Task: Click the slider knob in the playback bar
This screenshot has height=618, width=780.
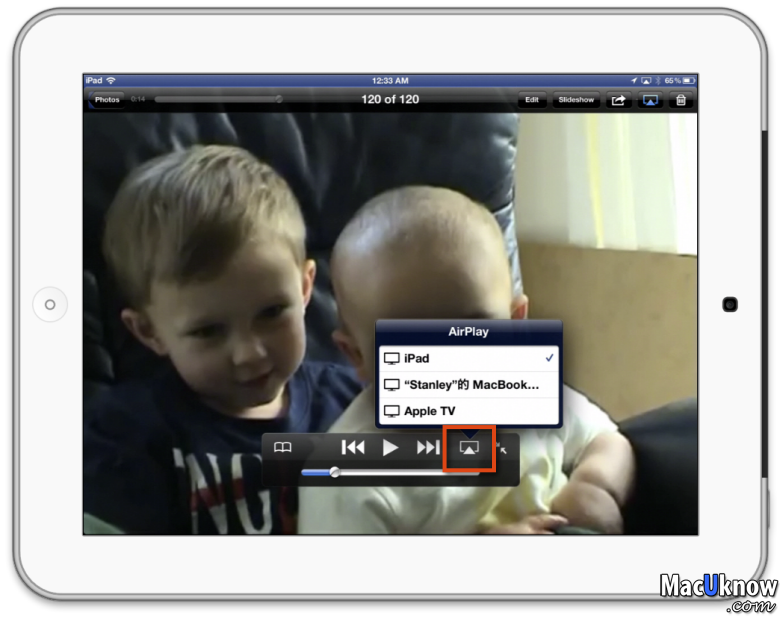Action: click(x=335, y=472)
